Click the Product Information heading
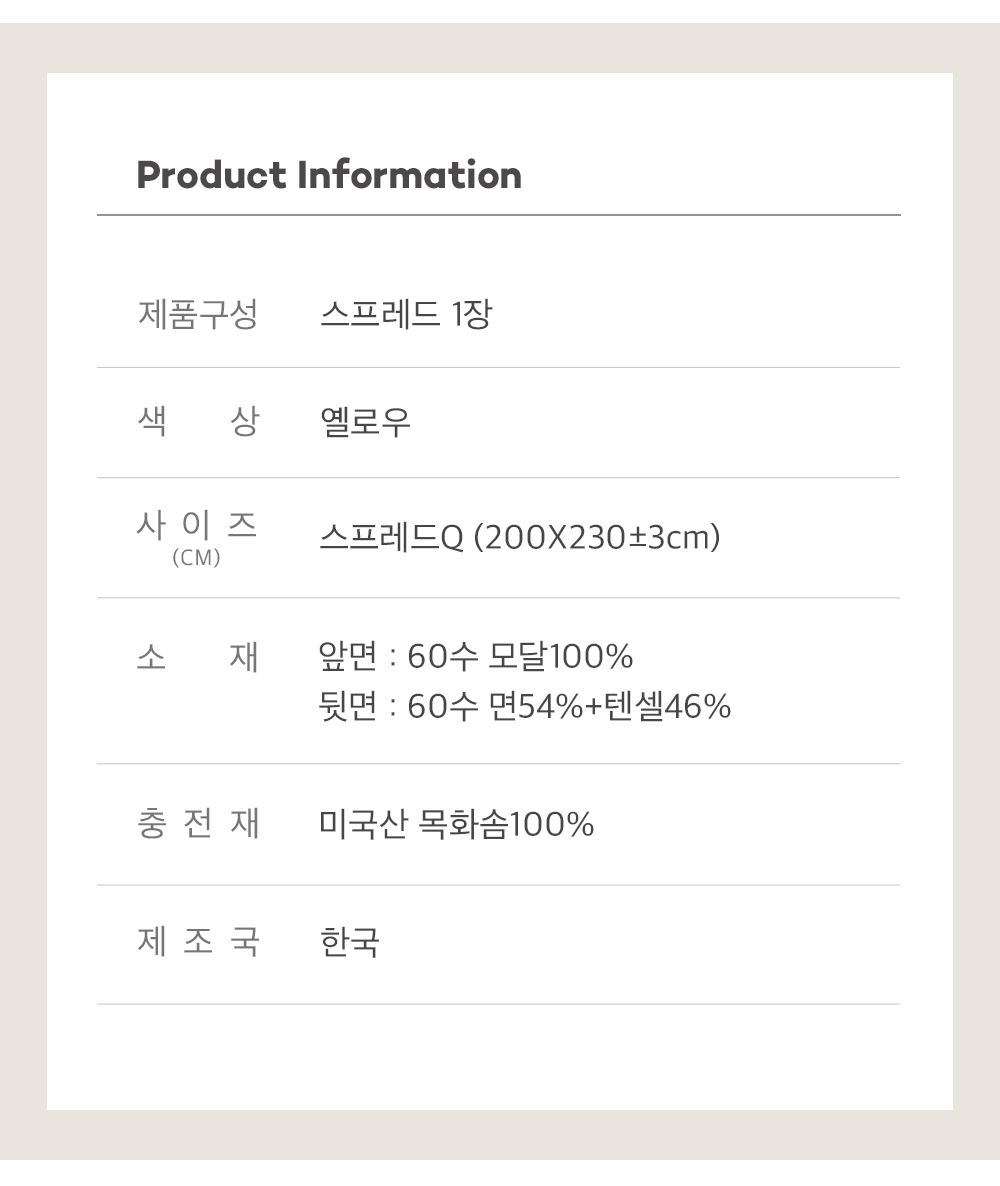Viewport: 1000px width, 1186px height. click(329, 175)
